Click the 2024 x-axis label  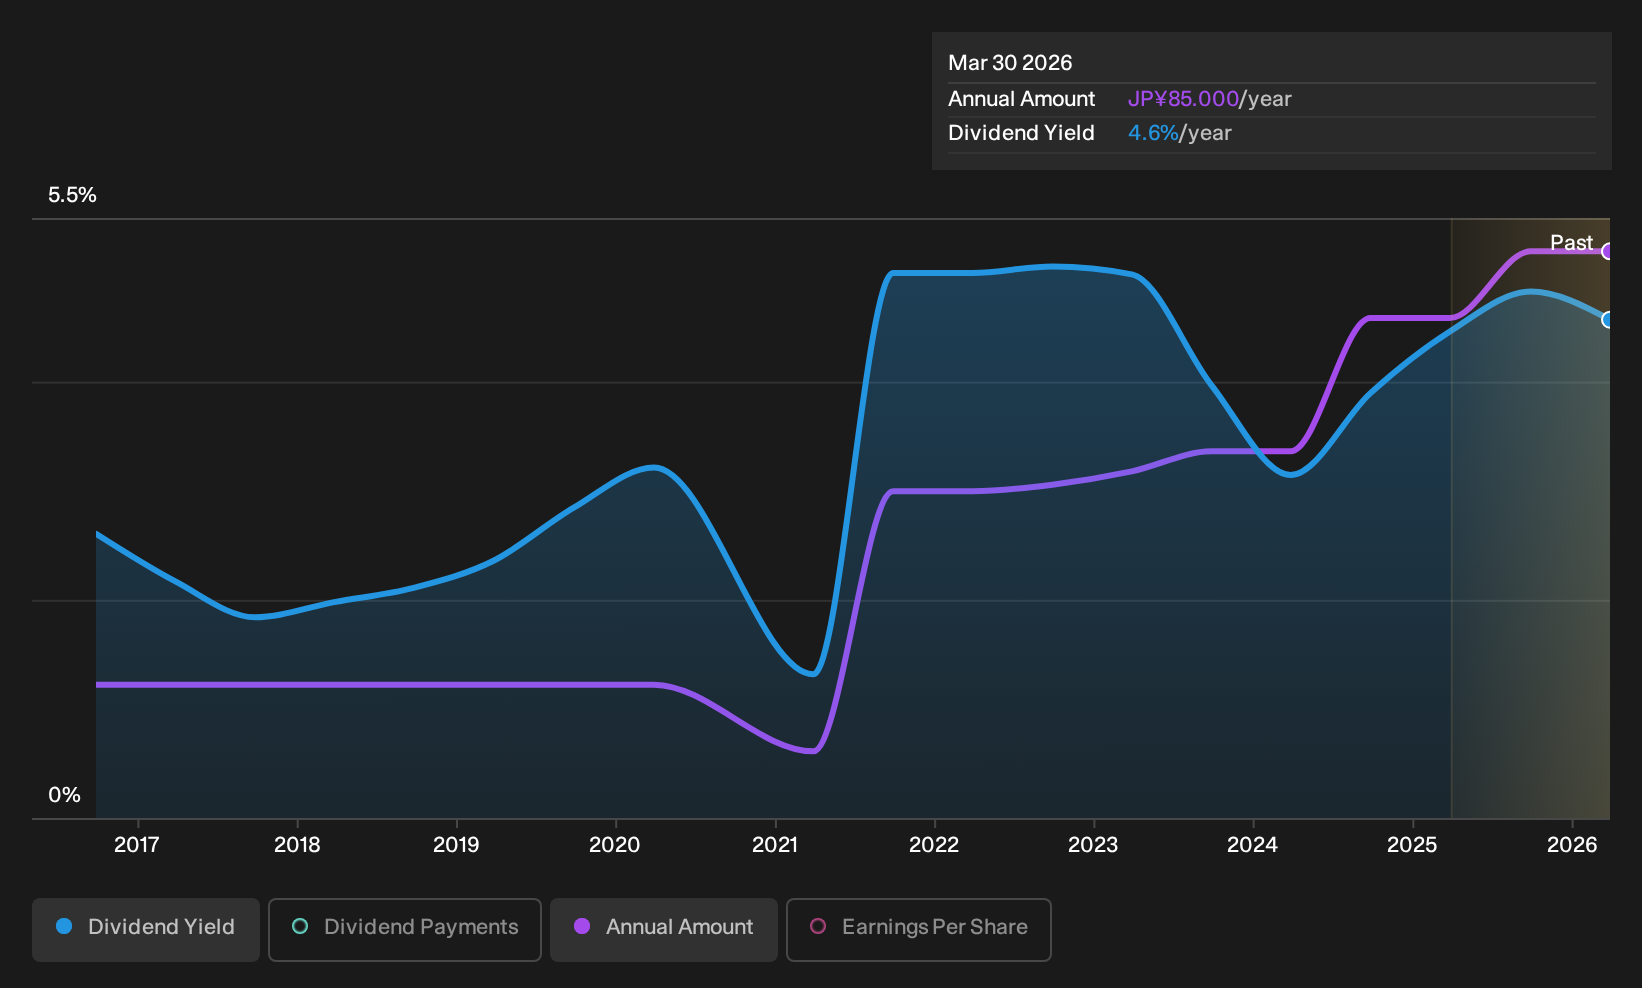pos(1252,845)
